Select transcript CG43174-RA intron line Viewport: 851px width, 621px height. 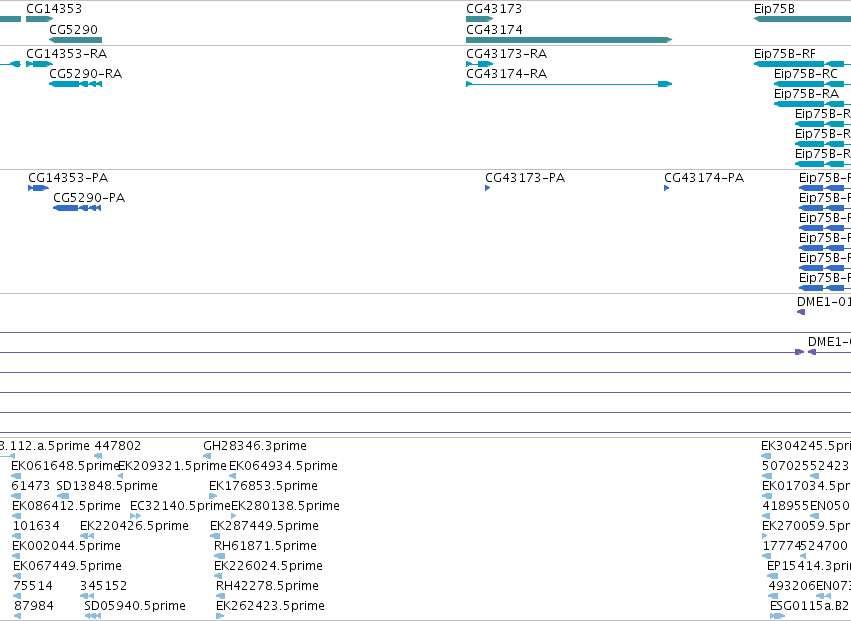564,84
